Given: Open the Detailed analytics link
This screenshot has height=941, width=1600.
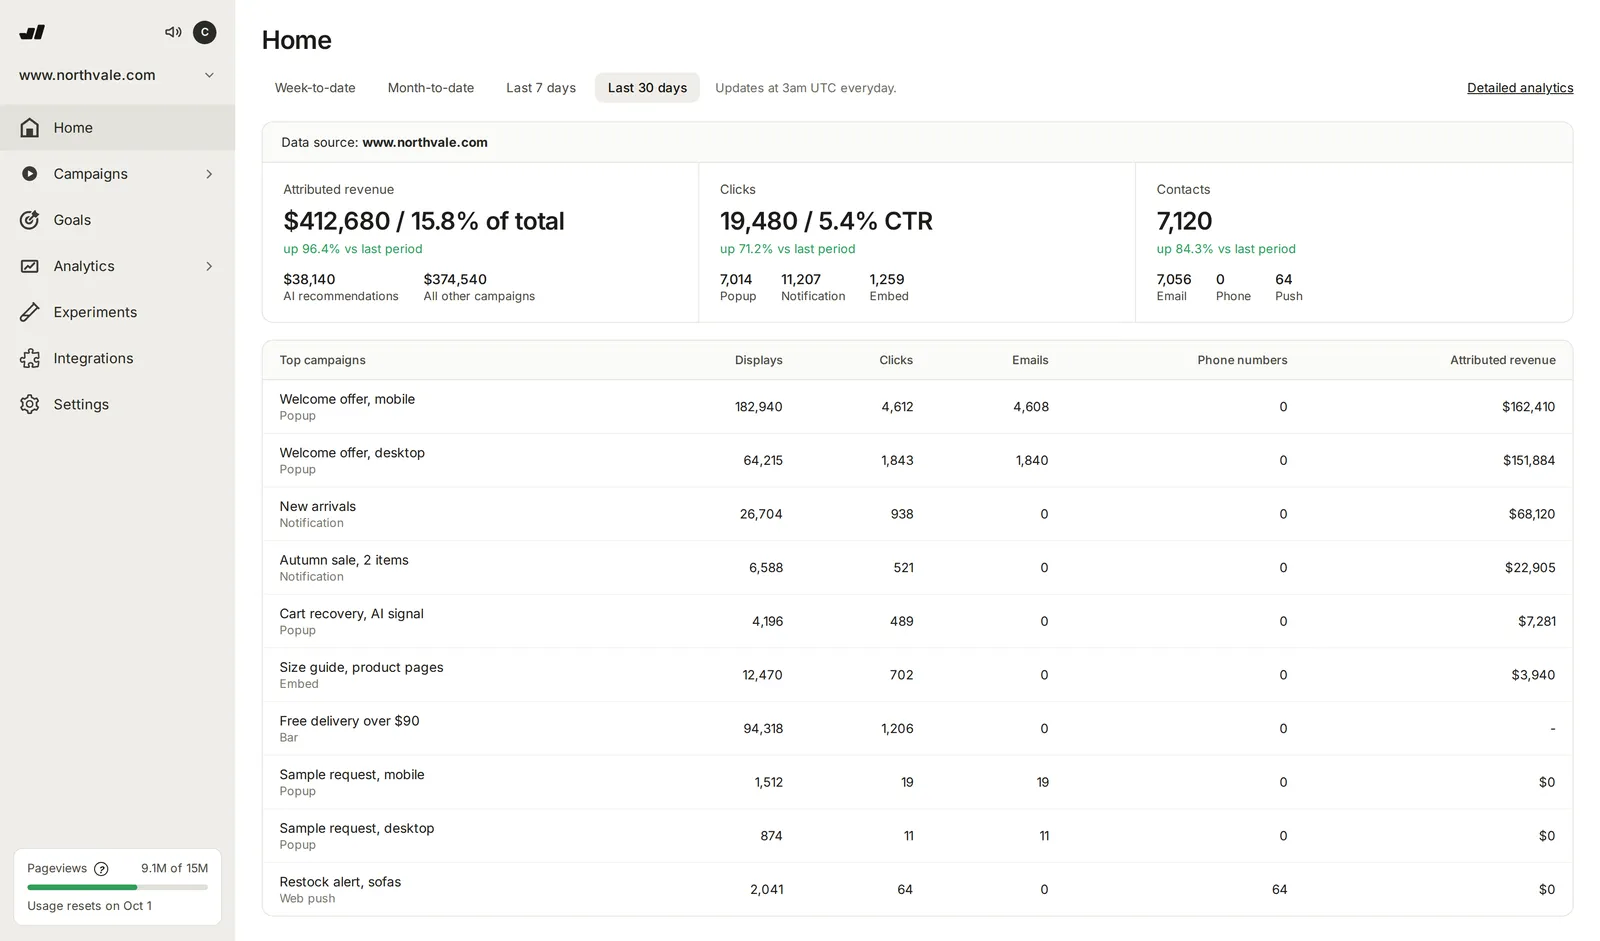Looking at the screenshot, I should click(x=1520, y=88).
